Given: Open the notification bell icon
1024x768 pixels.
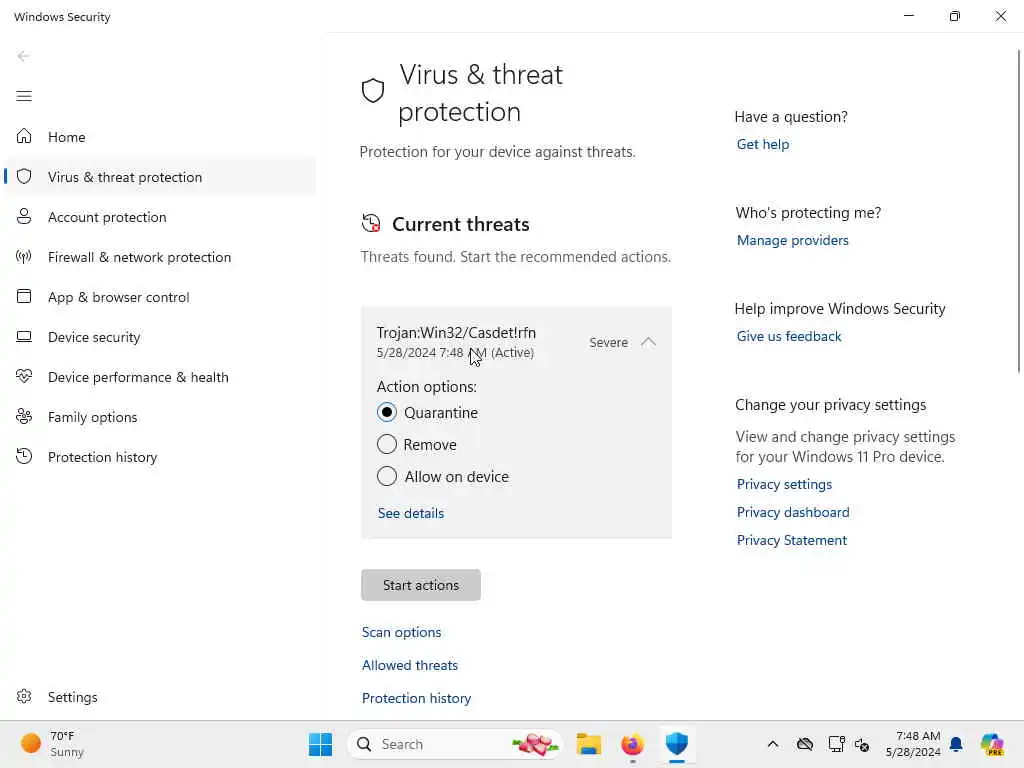Looking at the screenshot, I should click(x=956, y=744).
